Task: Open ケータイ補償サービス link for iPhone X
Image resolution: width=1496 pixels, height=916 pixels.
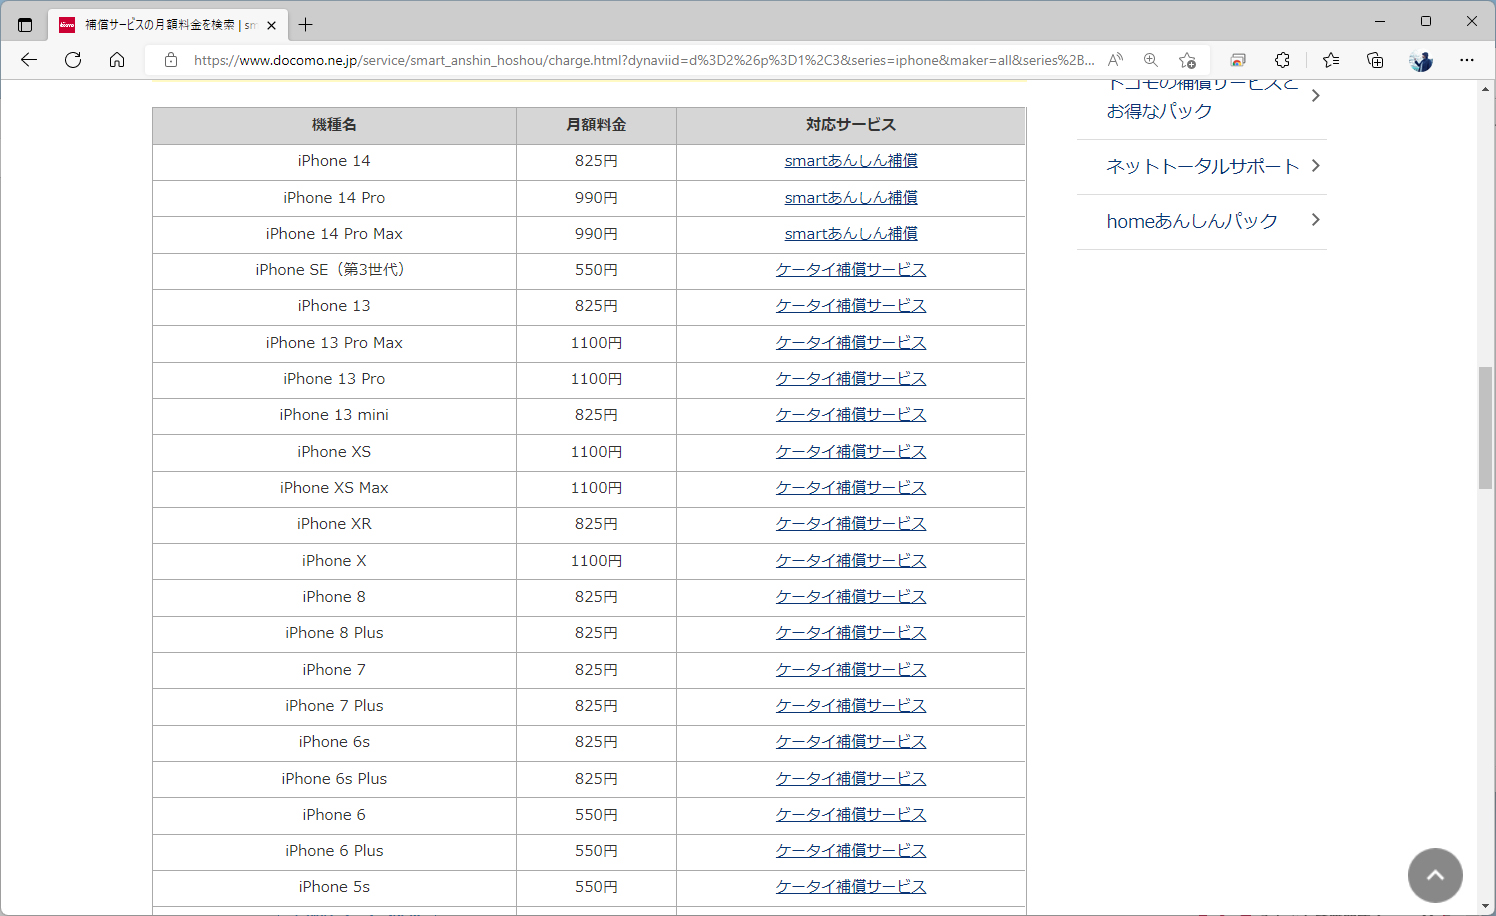Action: tap(851, 561)
